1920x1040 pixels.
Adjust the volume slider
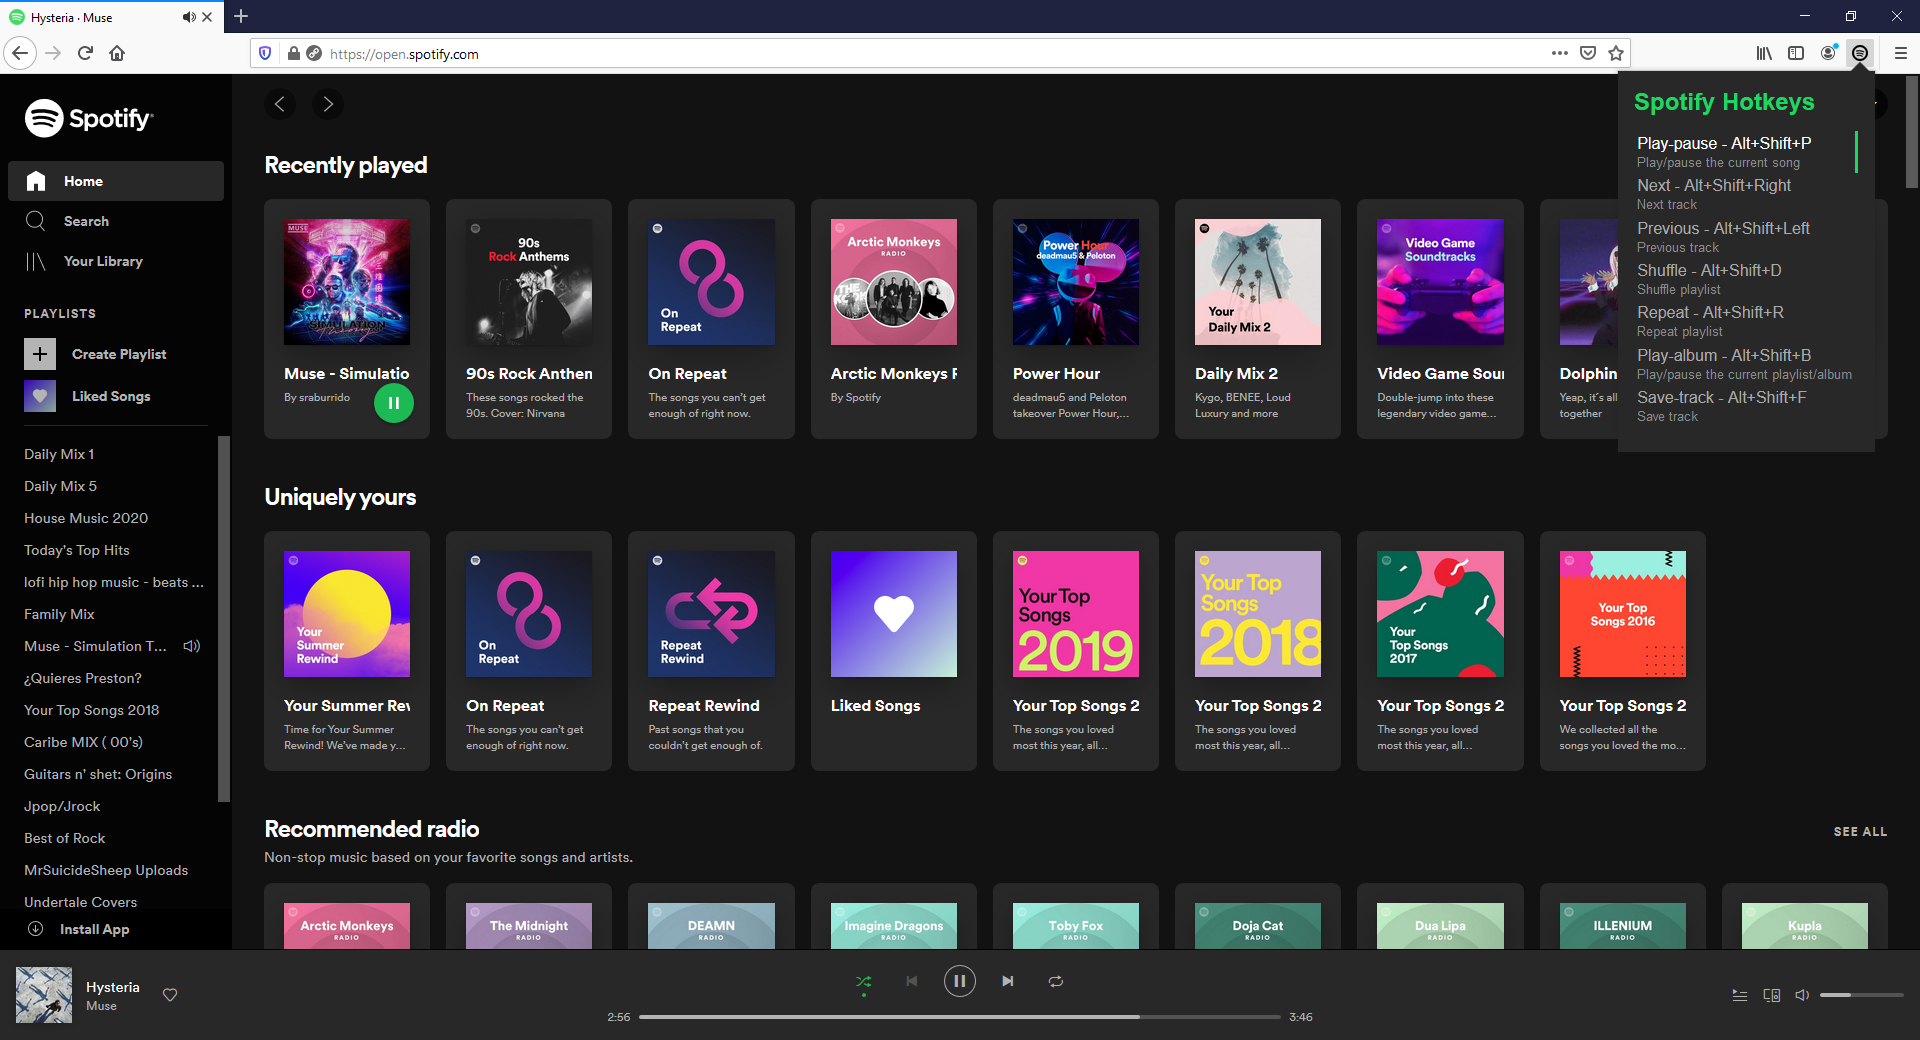click(x=1861, y=995)
